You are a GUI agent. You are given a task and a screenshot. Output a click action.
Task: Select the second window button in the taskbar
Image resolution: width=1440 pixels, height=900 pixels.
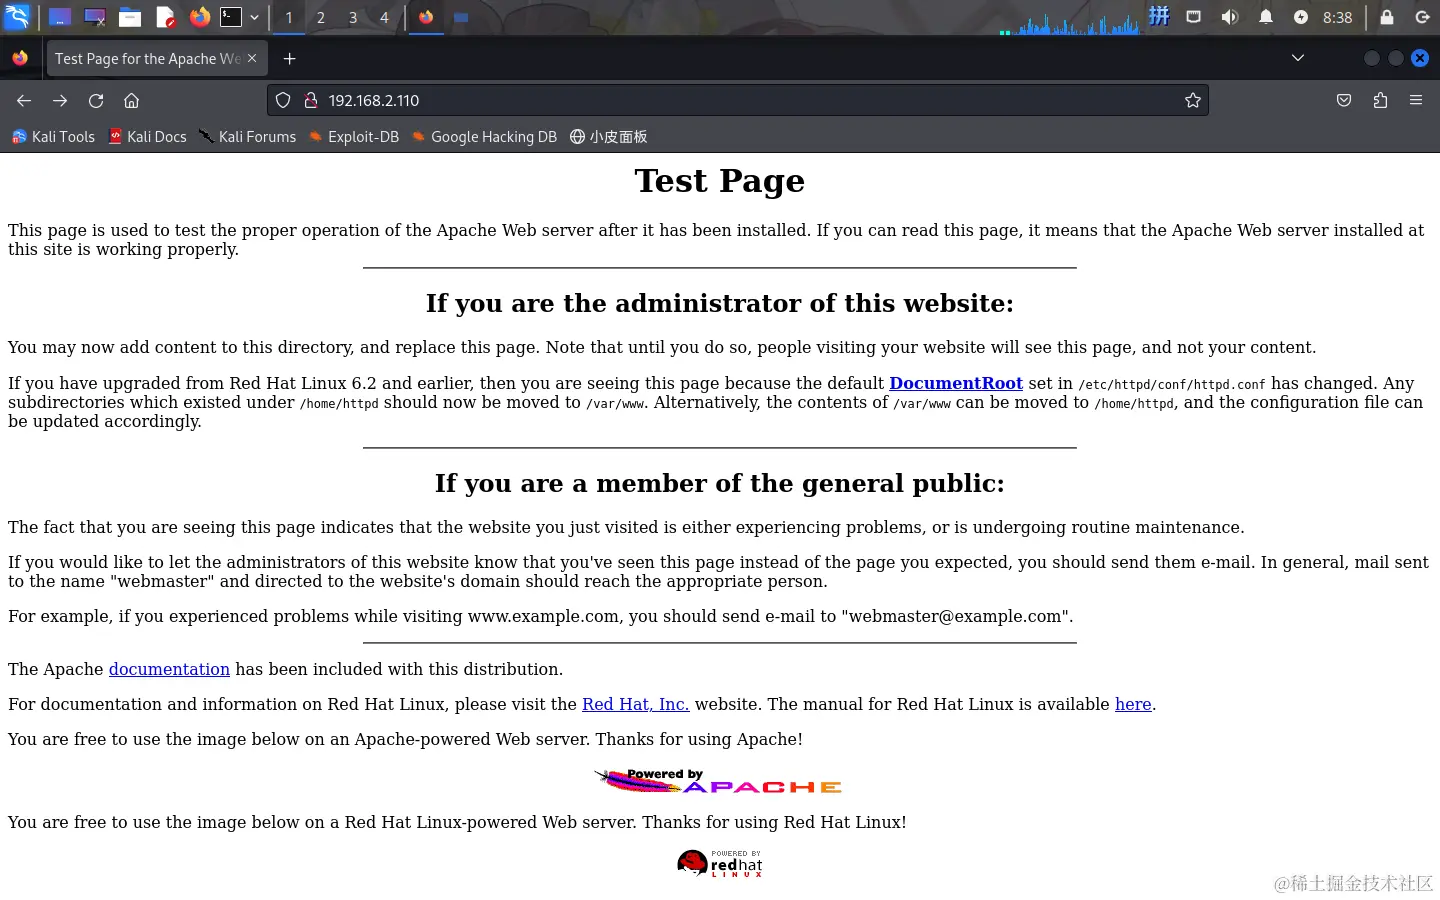[461, 17]
